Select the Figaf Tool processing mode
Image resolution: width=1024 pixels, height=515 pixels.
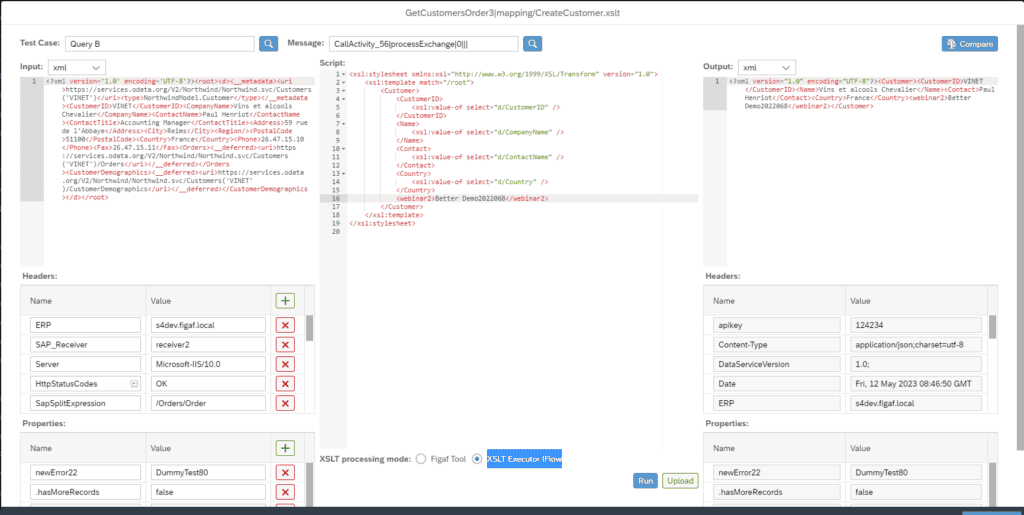point(421,460)
